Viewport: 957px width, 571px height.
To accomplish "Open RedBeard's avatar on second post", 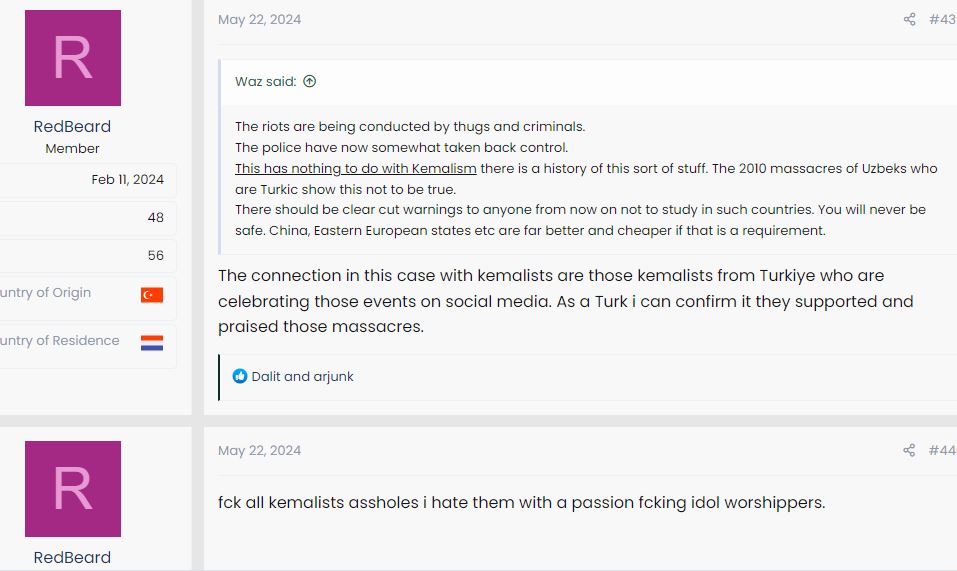I will (73, 489).
